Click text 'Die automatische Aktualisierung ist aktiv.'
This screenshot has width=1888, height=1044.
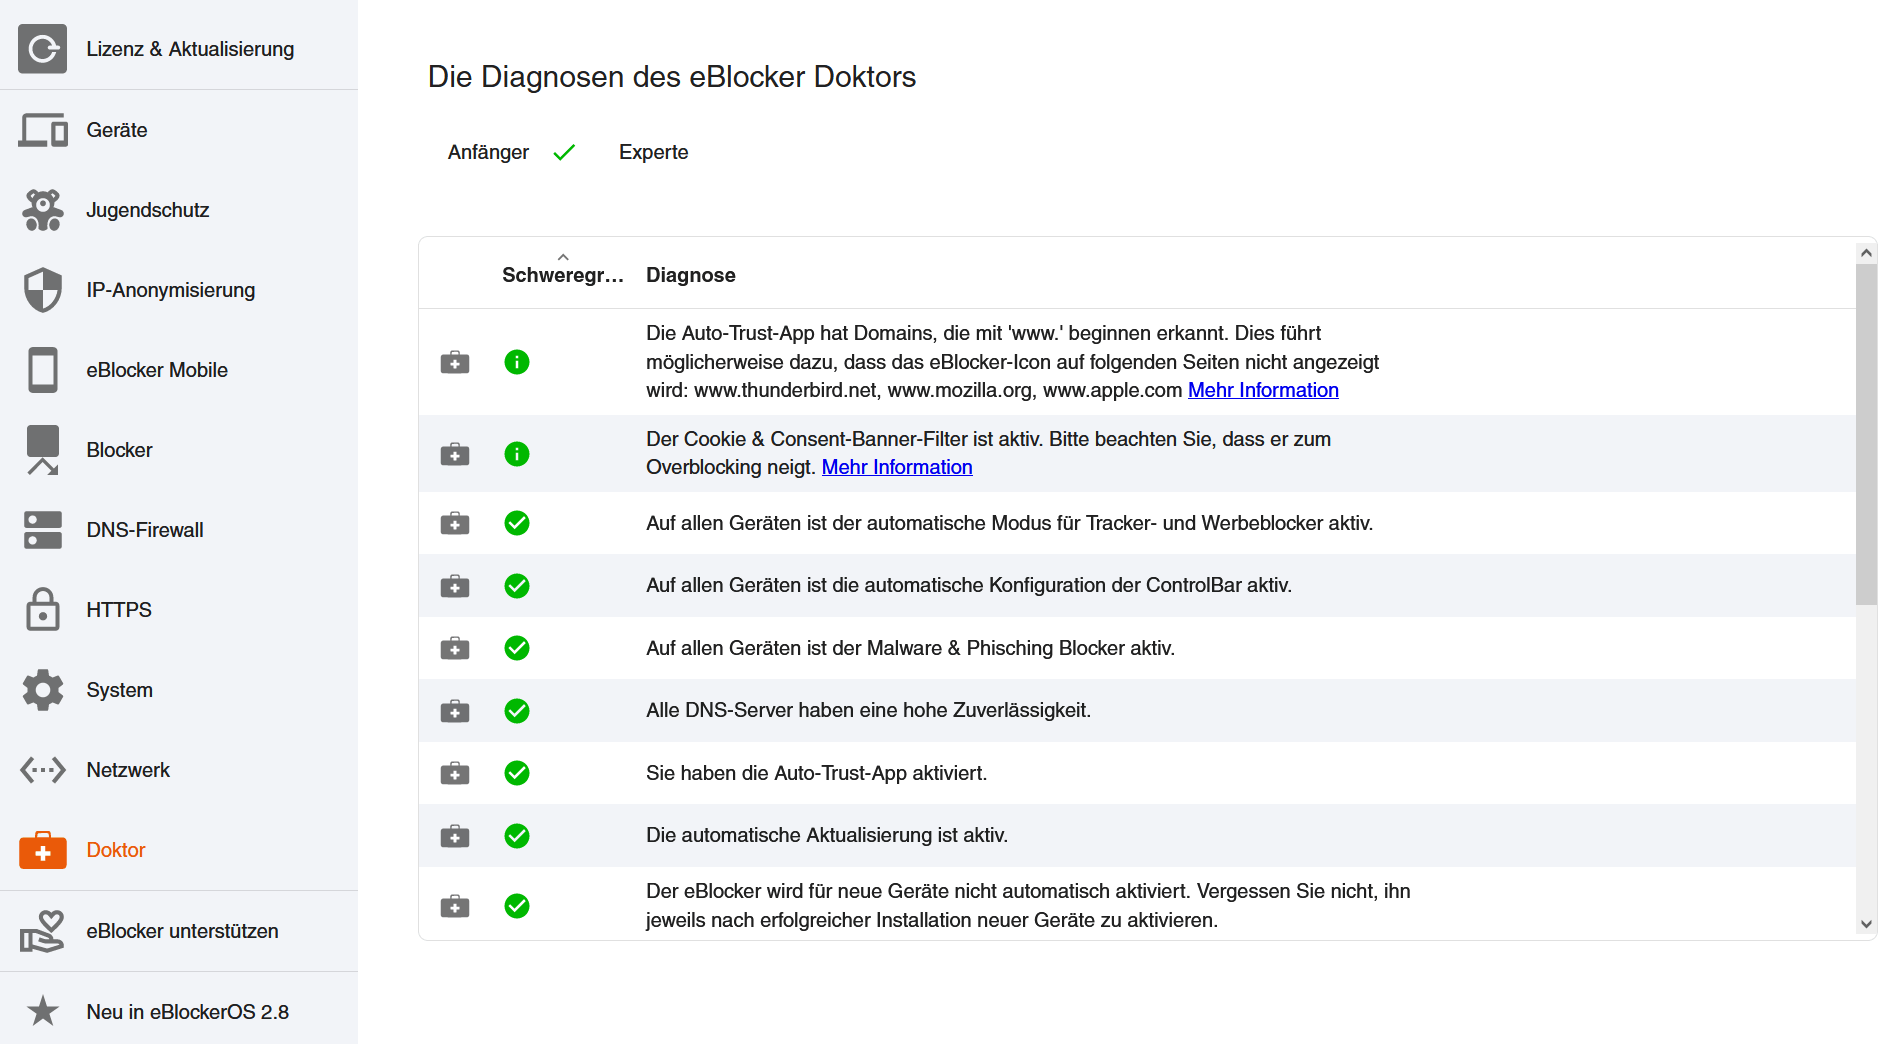(827, 835)
